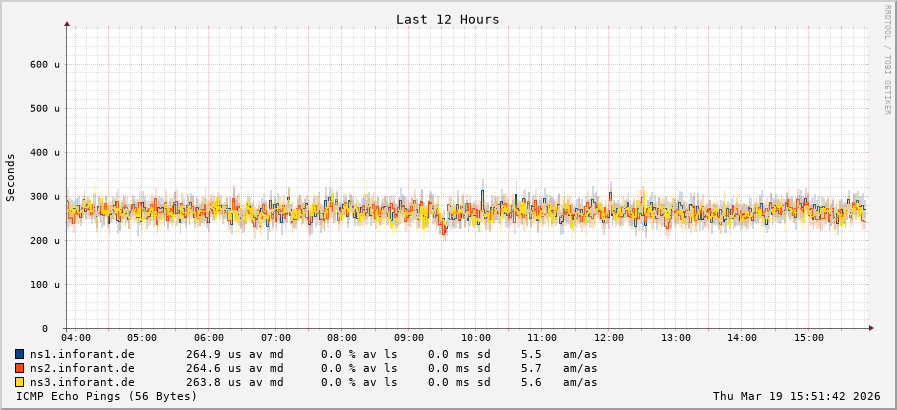This screenshot has height=410, width=897.
Task: Click the yellow ns3.inforant.de legend swatch
Action: point(20,382)
